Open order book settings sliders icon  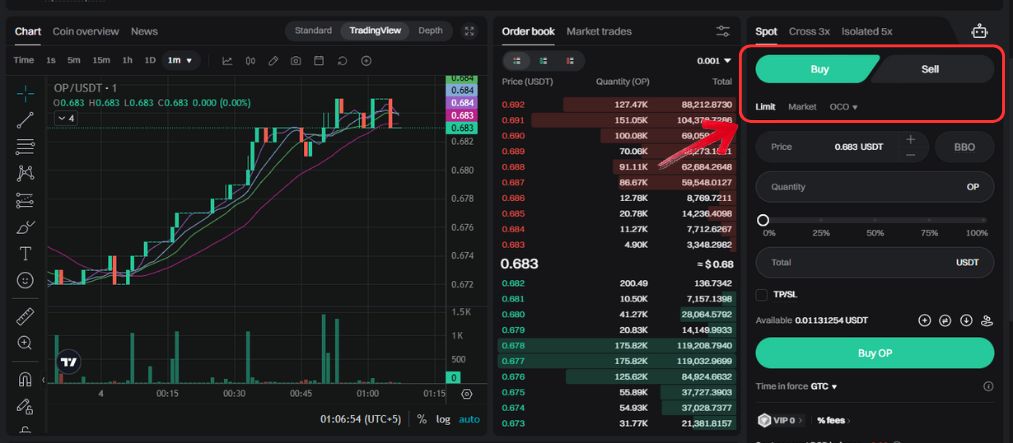(723, 31)
